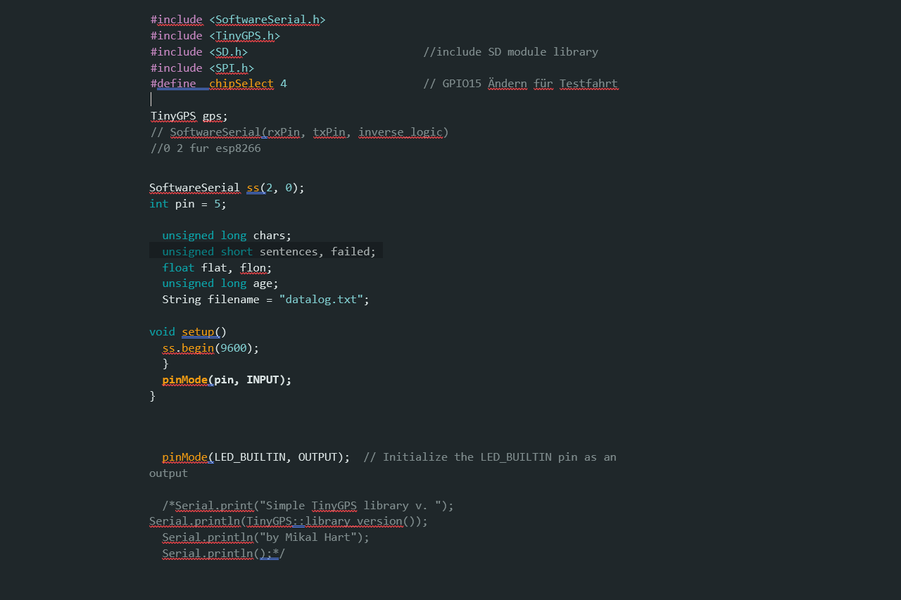
Task: Click the 'Serial.println(TinyGPS::library_version());' line
Action: 288,521
